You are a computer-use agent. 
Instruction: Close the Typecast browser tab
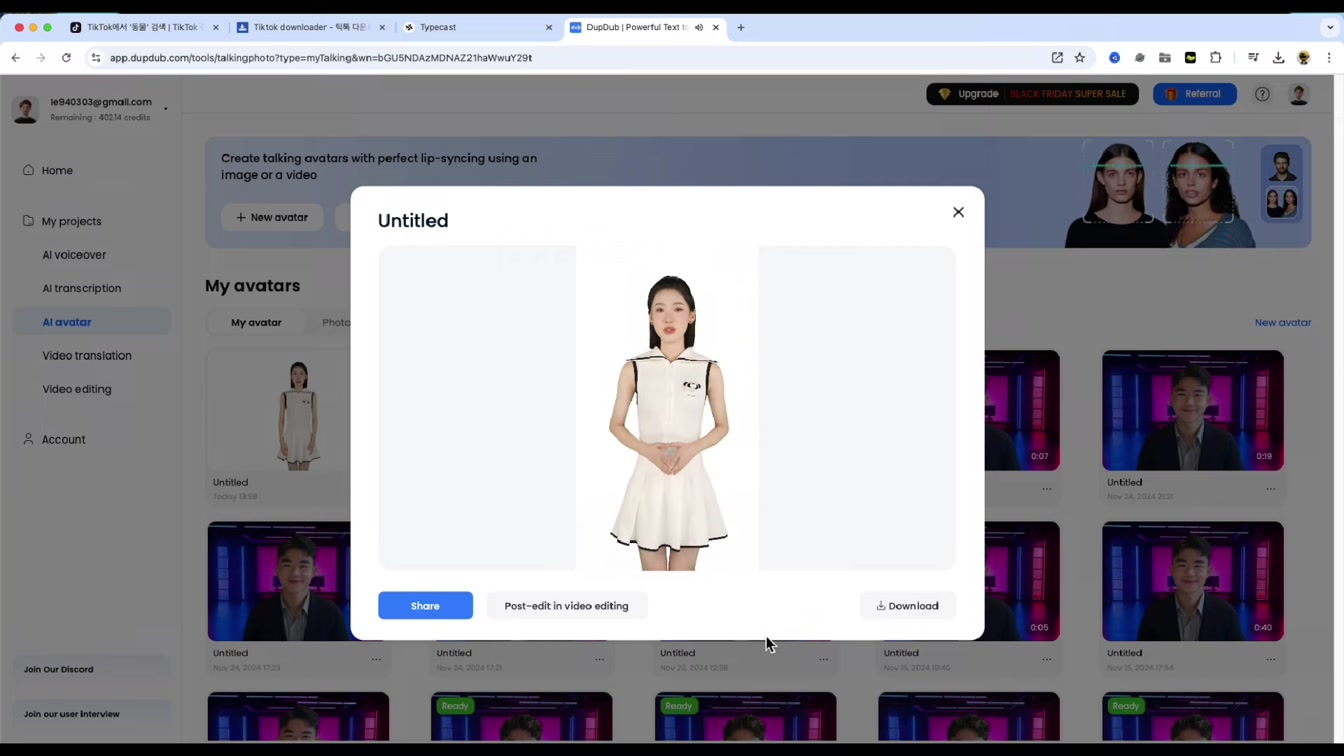point(549,28)
